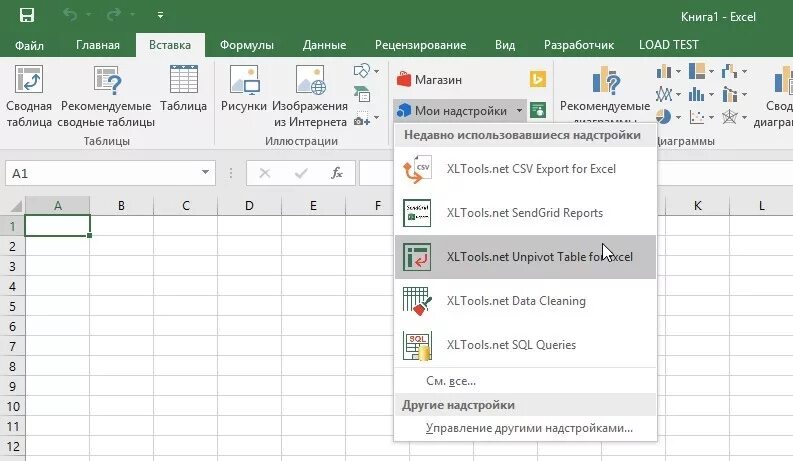The width and height of the screenshot is (793, 461).
Task: Expand the Мои надстройки dropdown arrow
Action: click(519, 110)
